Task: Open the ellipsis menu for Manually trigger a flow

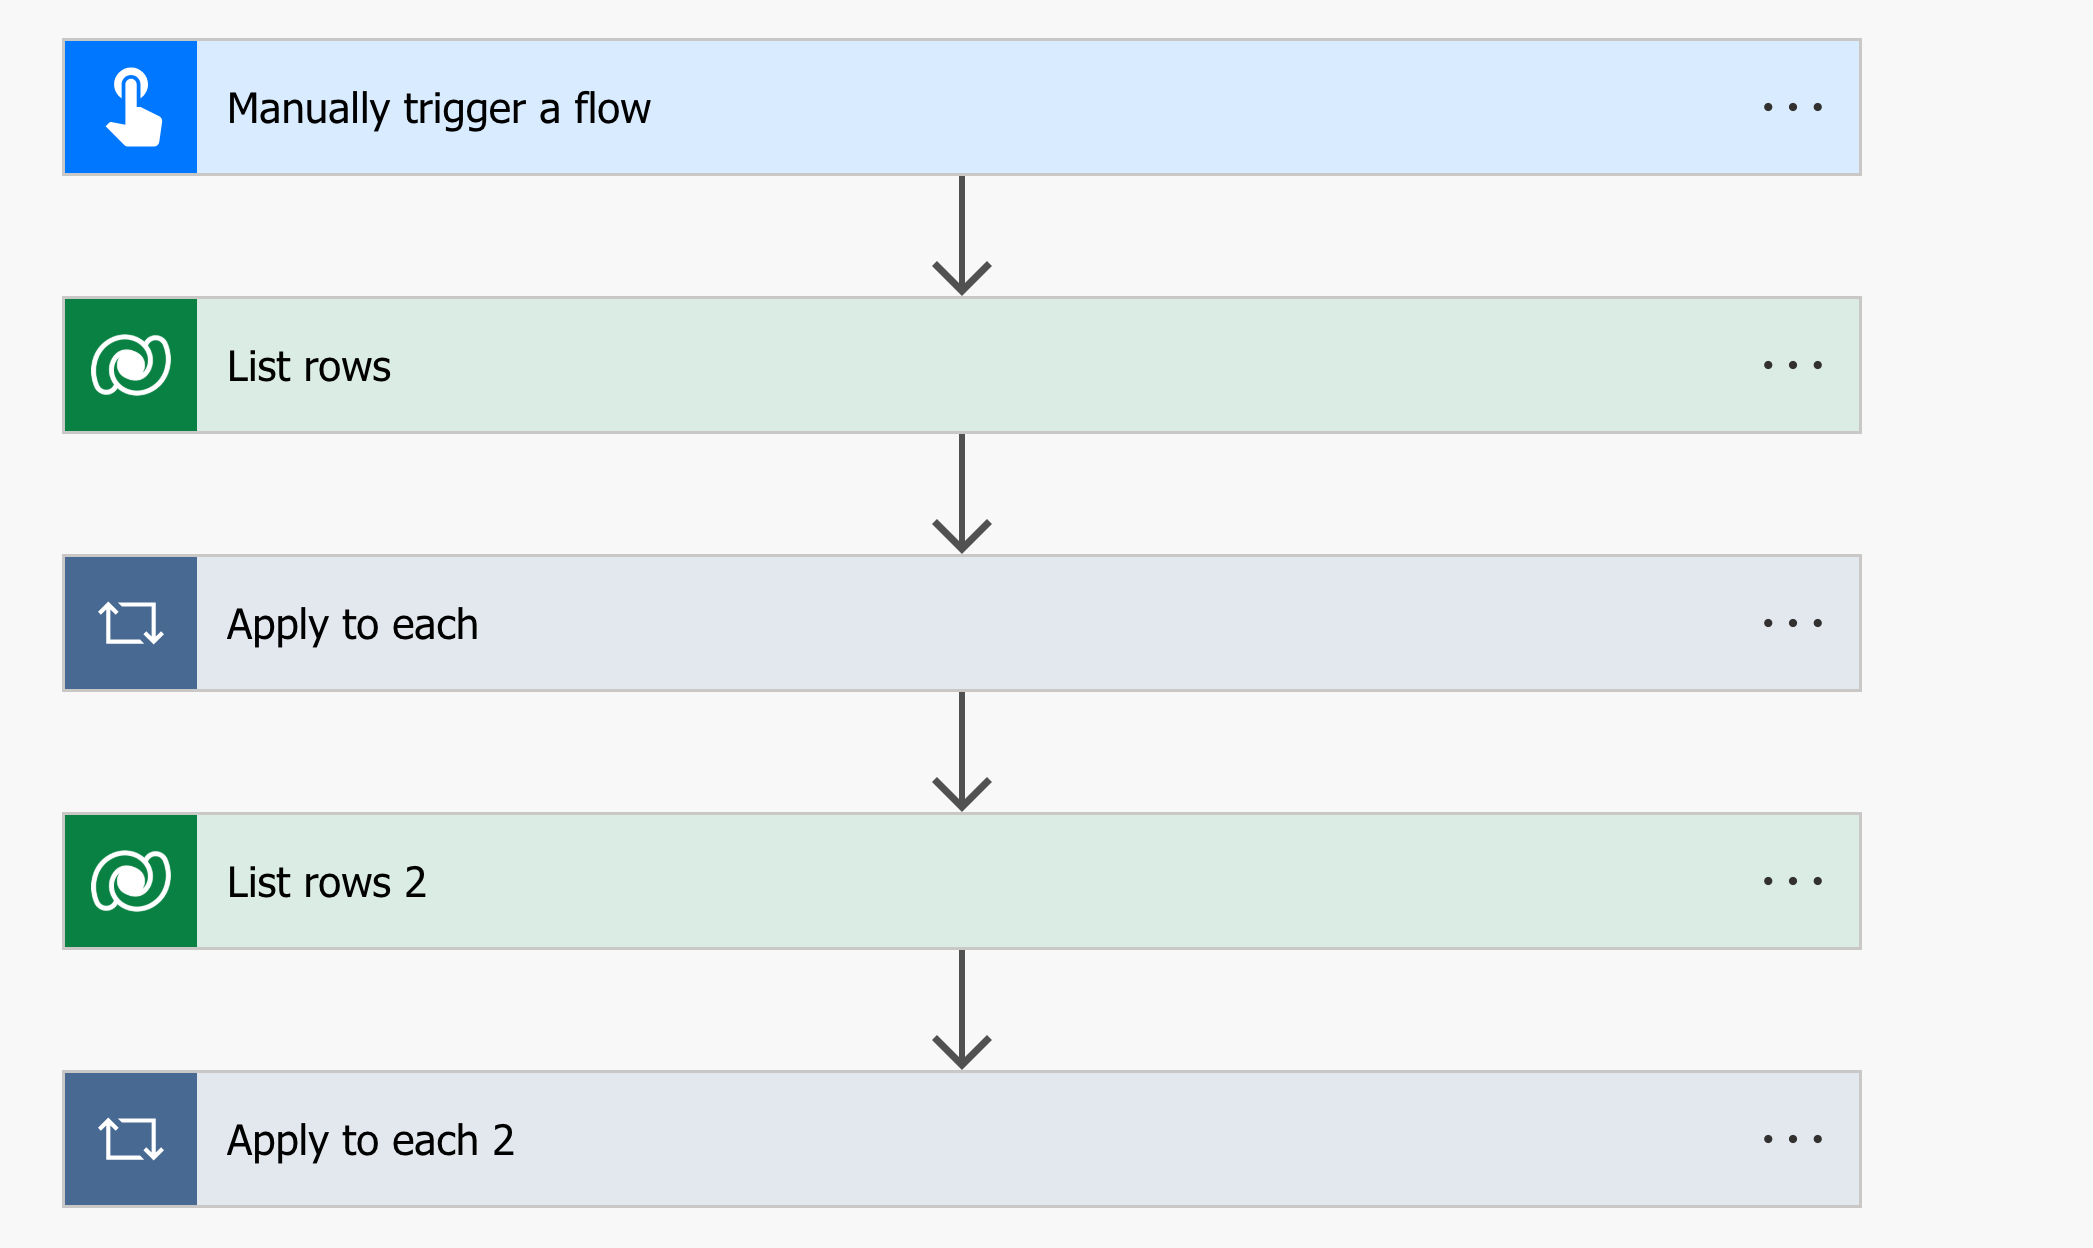Action: click(x=1792, y=107)
